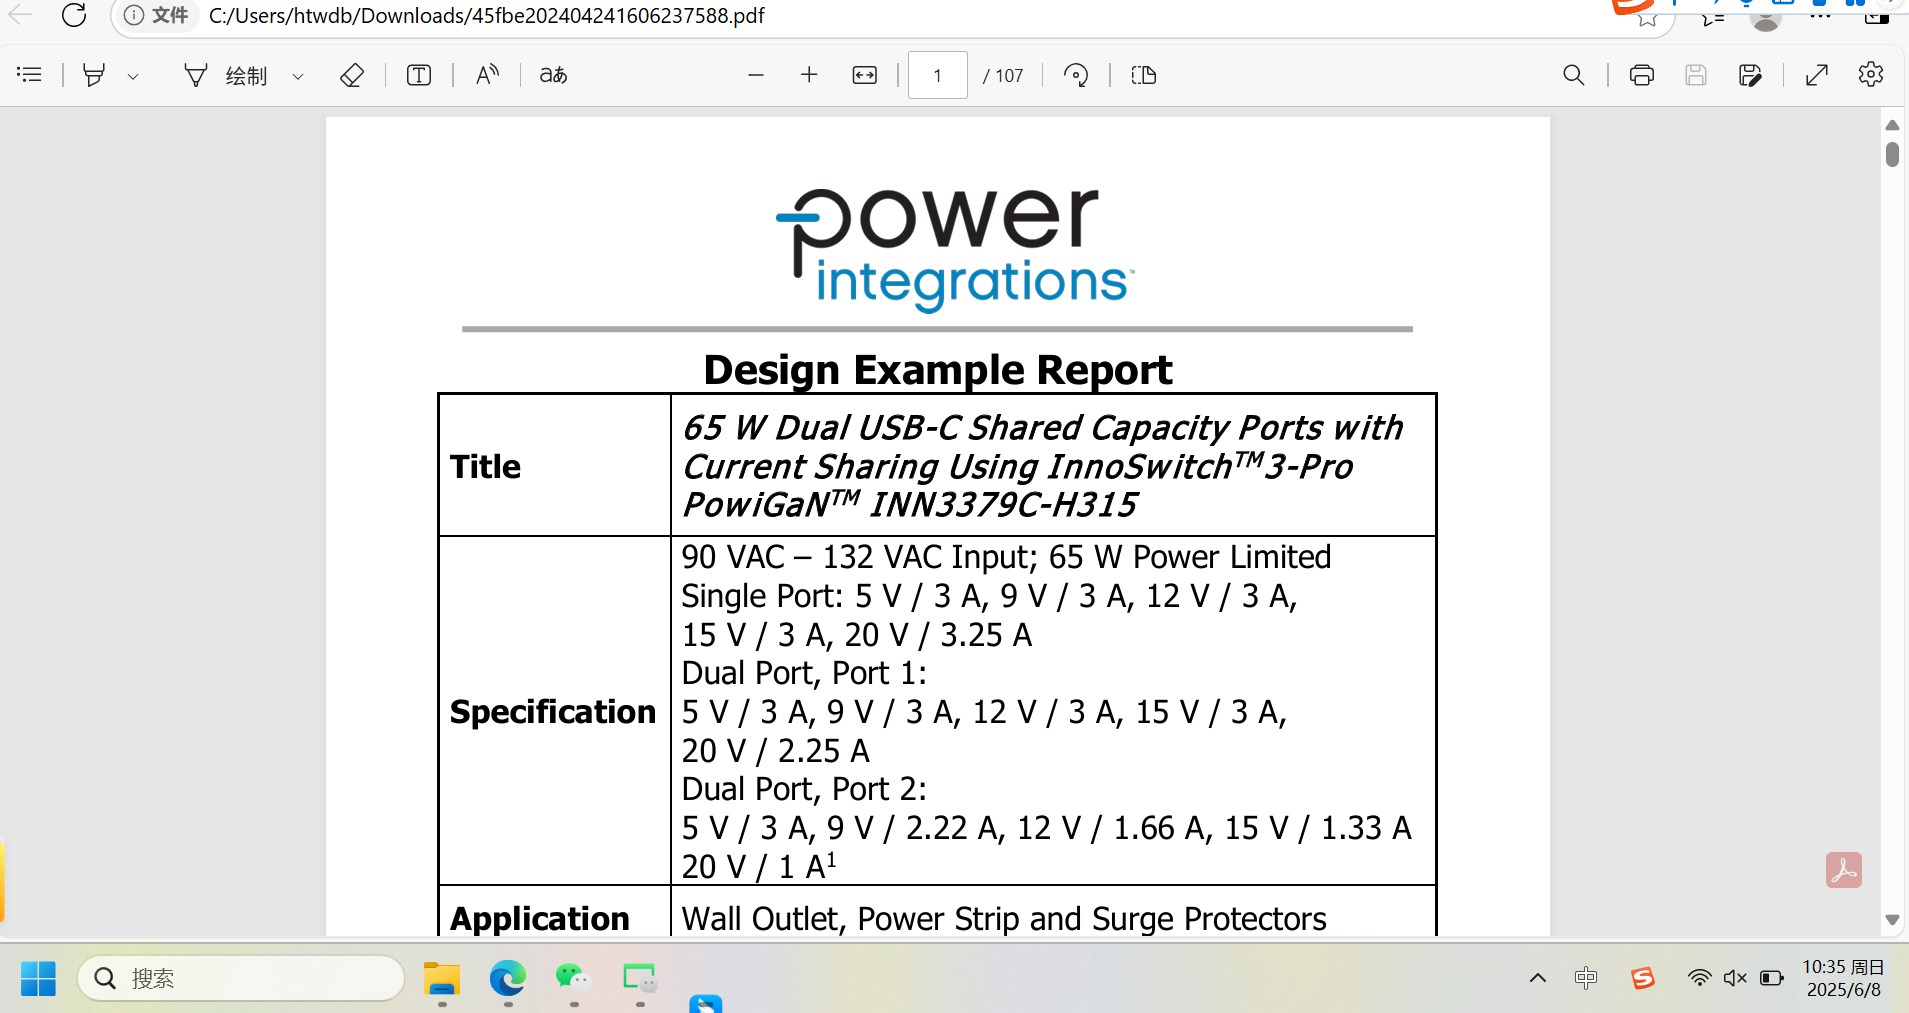Screen dimensions: 1909x1013
Task: Fit page to width
Action: click(865, 75)
